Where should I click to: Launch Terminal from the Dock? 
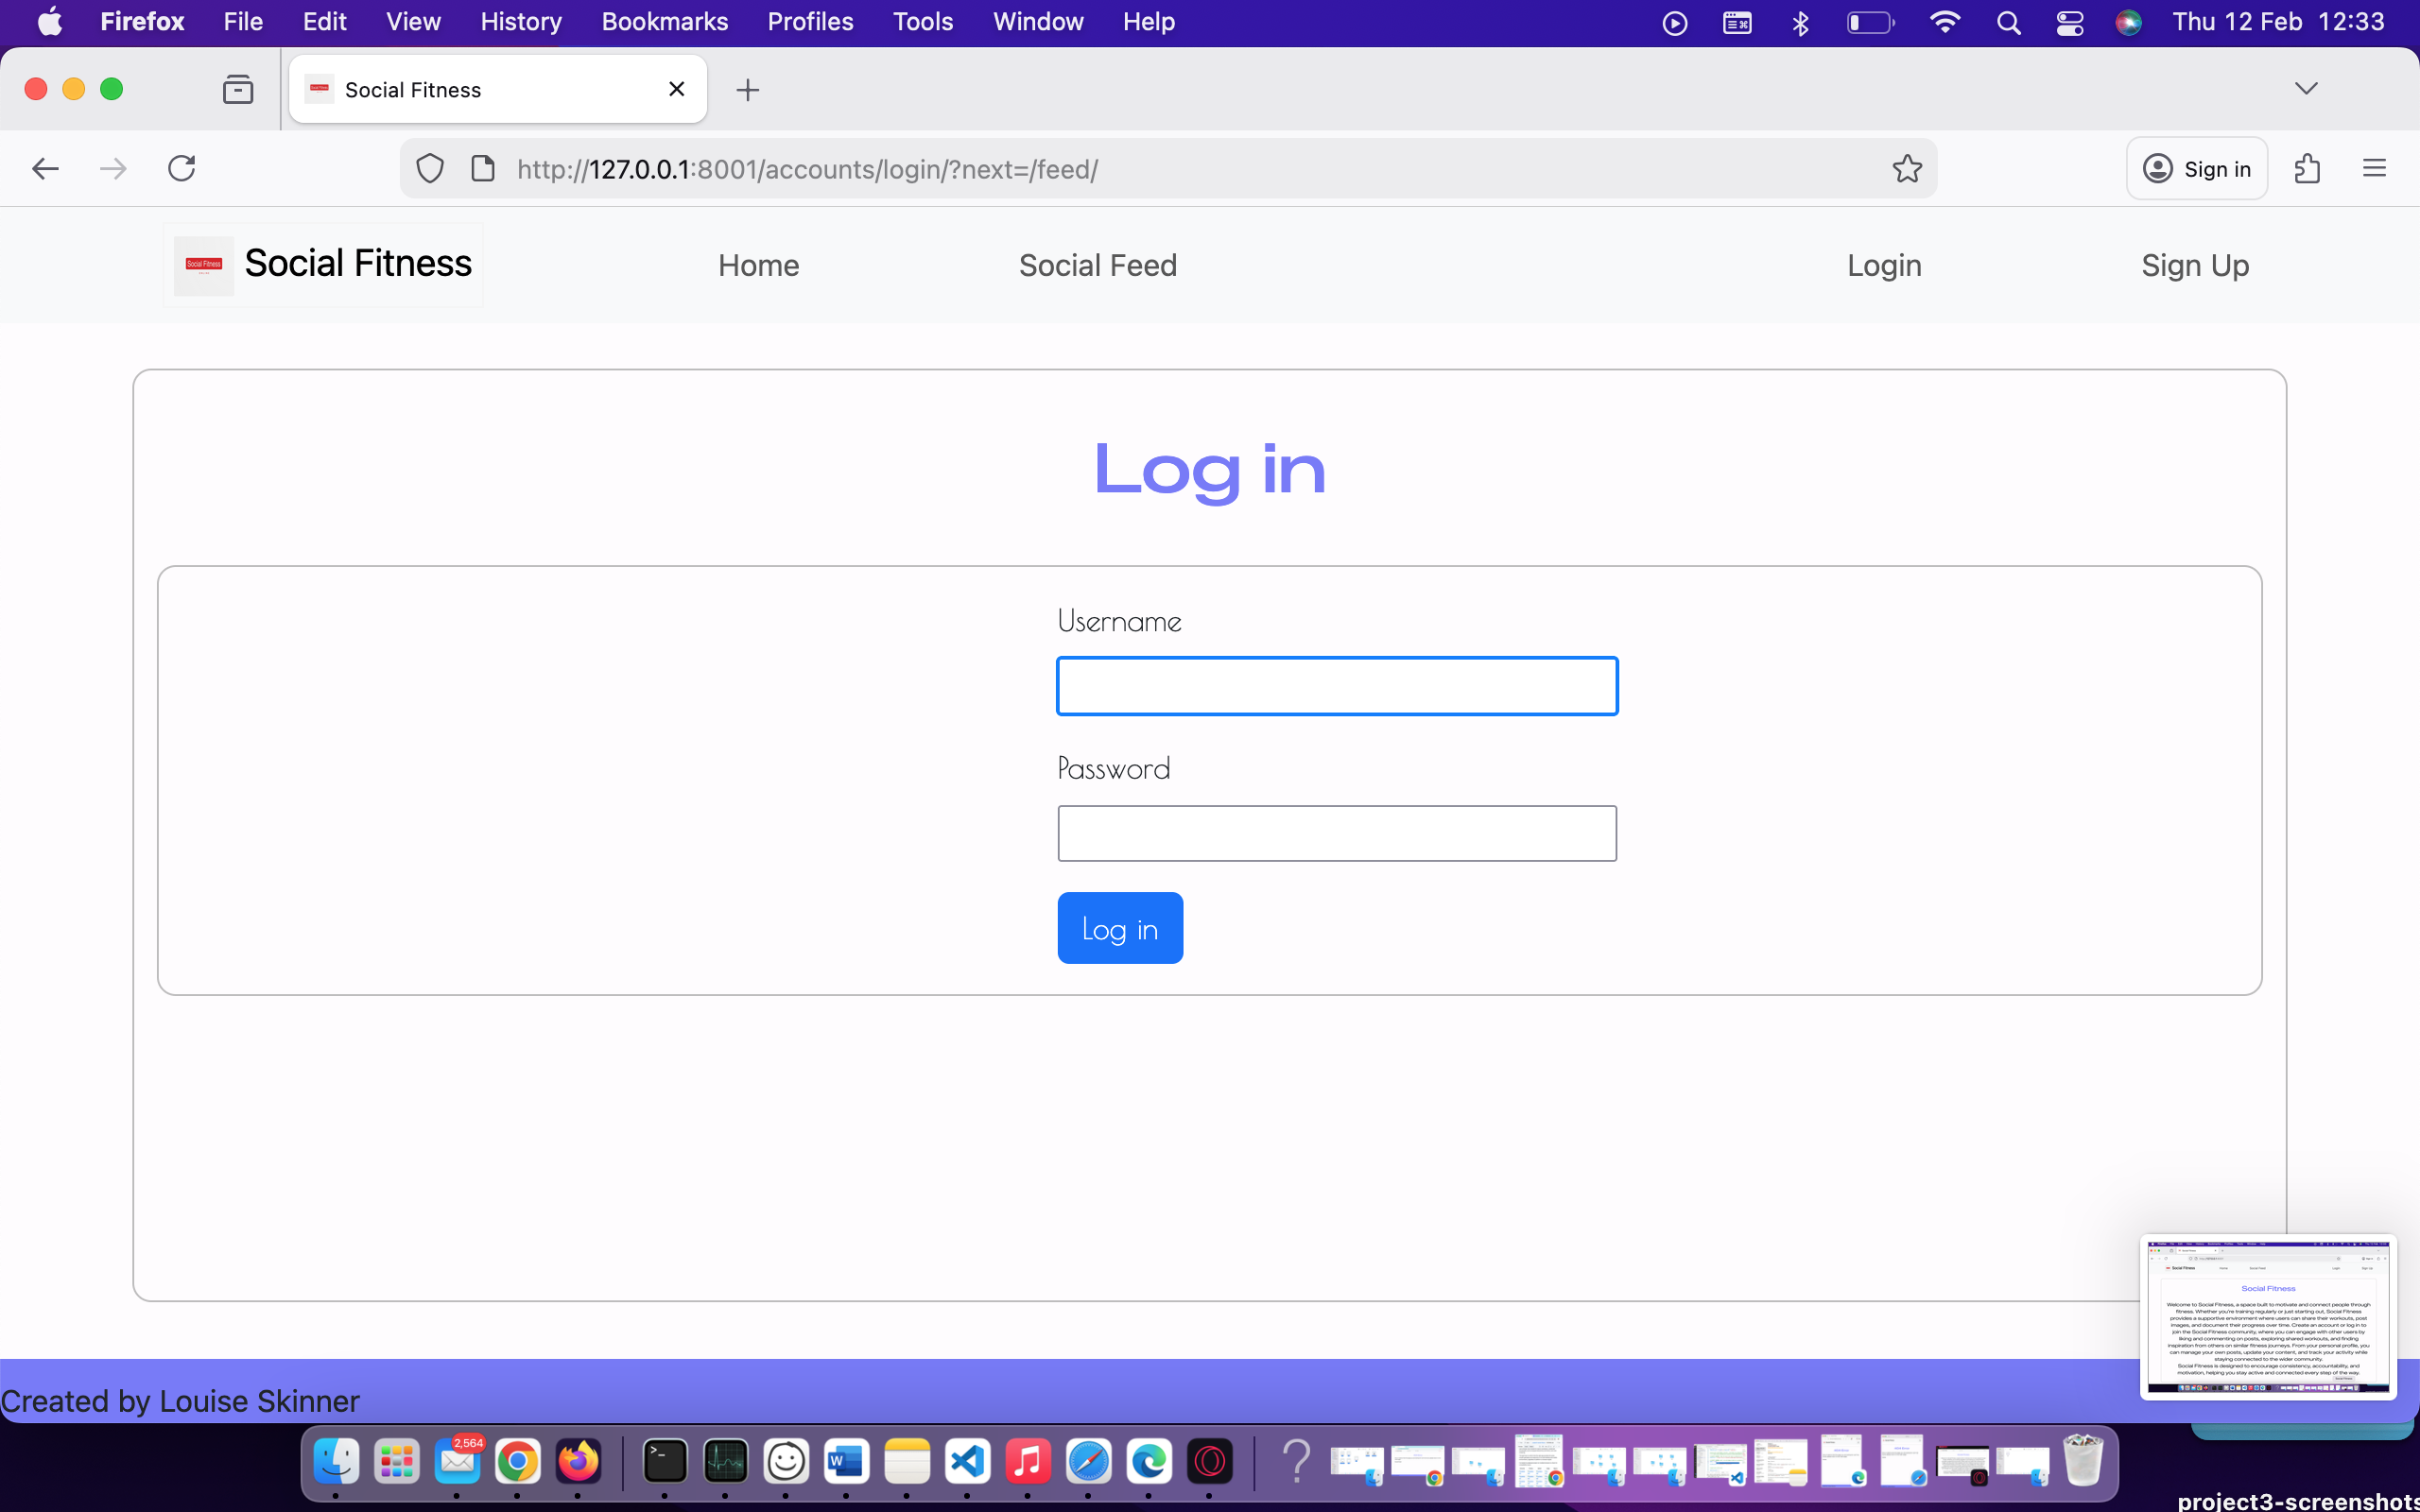point(664,1462)
